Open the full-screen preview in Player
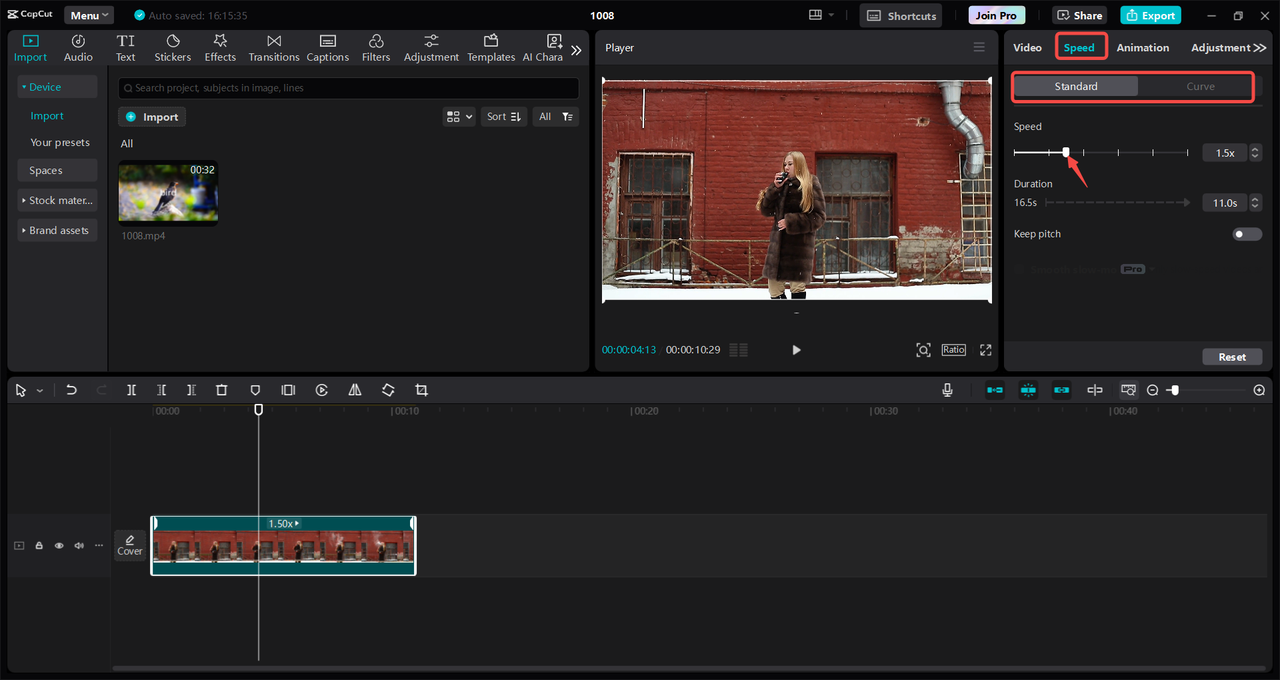Viewport: 1280px width, 680px height. coord(985,350)
